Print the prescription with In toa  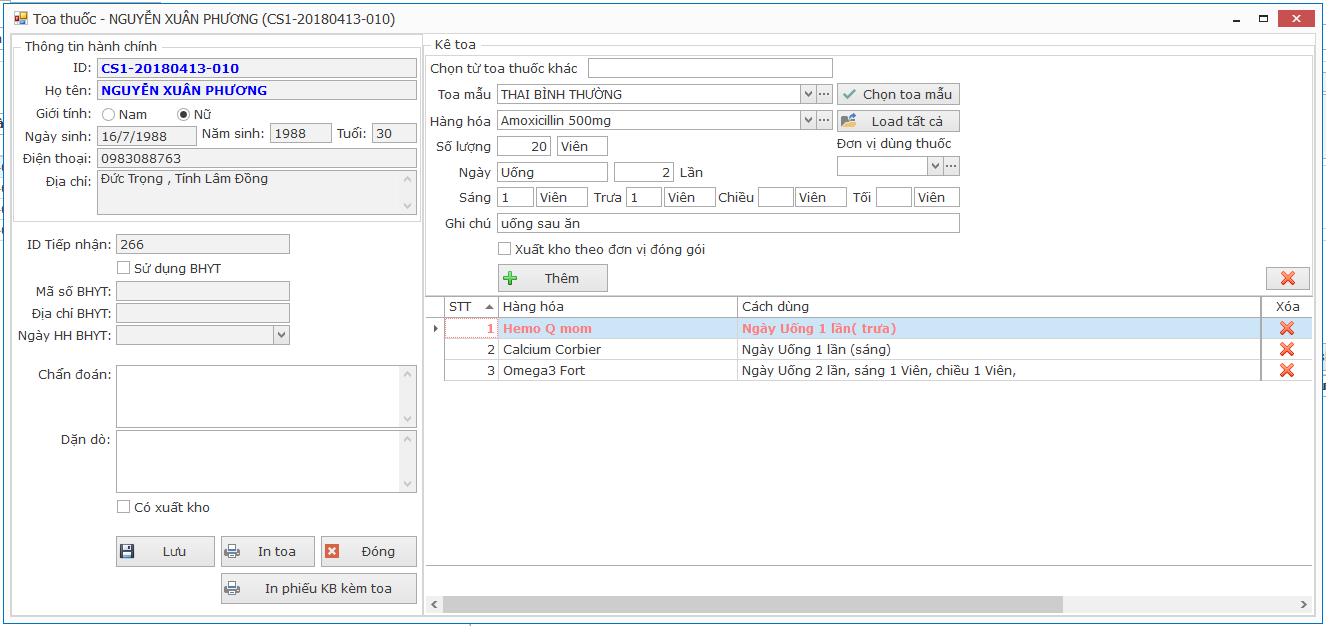pyautogui.click(x=268, y=551)
